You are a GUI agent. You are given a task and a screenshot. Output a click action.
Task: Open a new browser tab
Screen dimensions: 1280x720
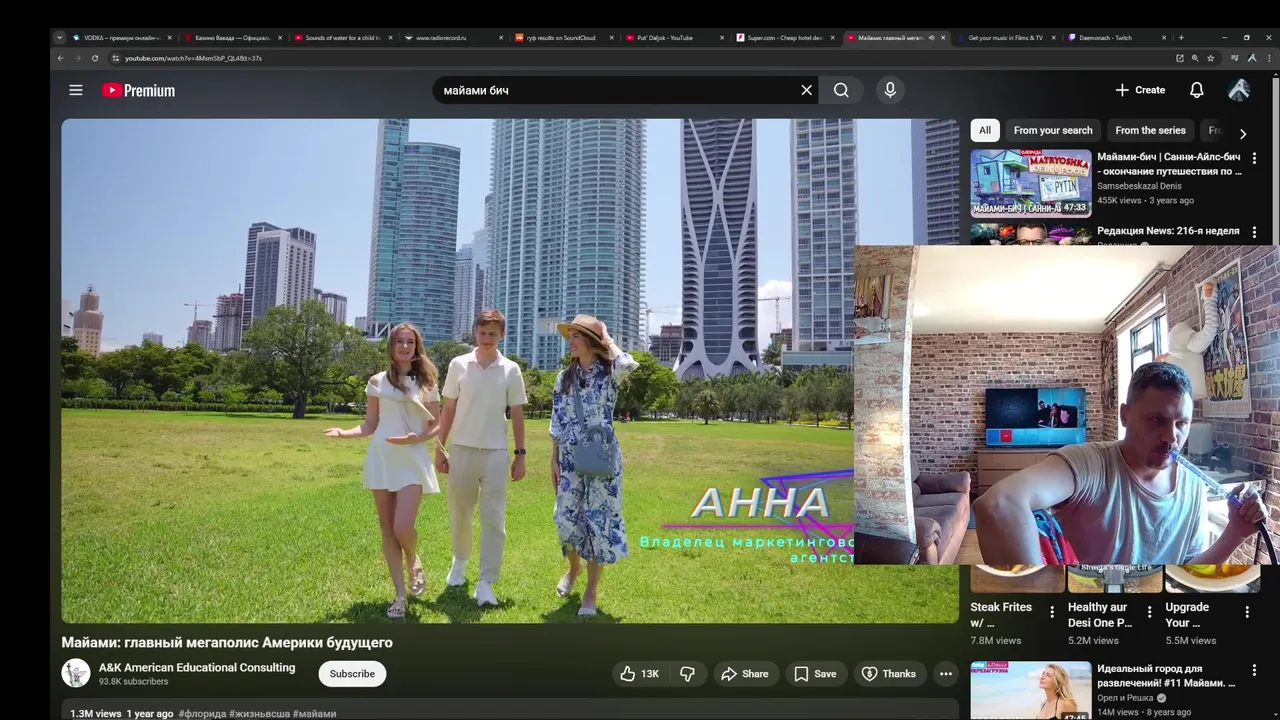[1181, 38]
